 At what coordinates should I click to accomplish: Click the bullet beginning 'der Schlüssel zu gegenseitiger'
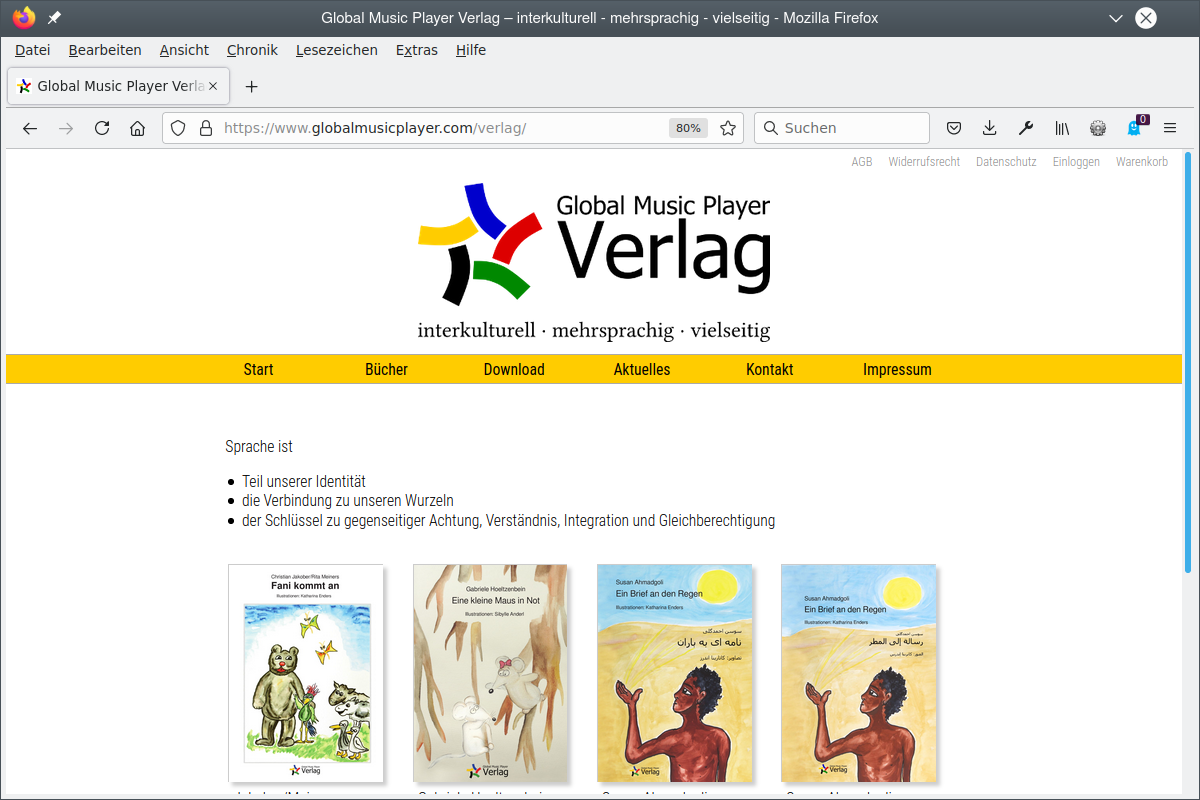click(508, 520)
